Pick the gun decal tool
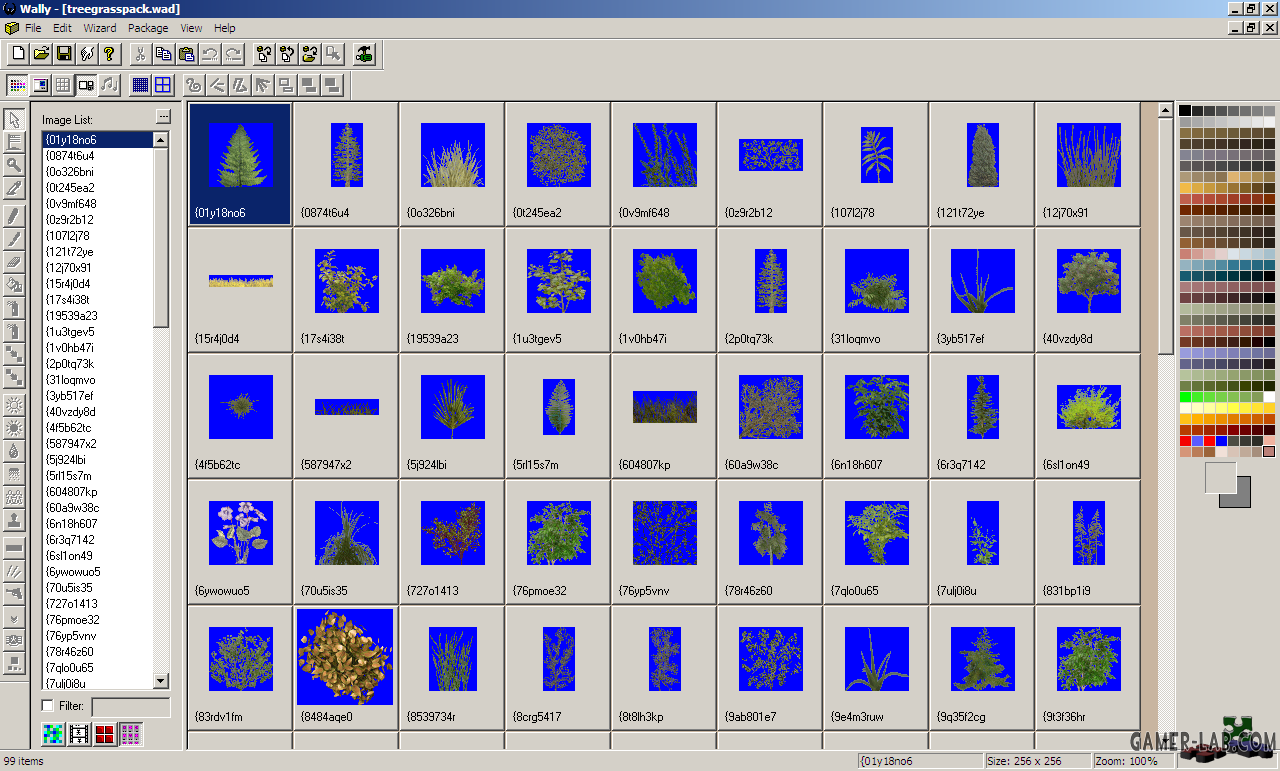Viewport: 1280px width, 771px height. 15,593
